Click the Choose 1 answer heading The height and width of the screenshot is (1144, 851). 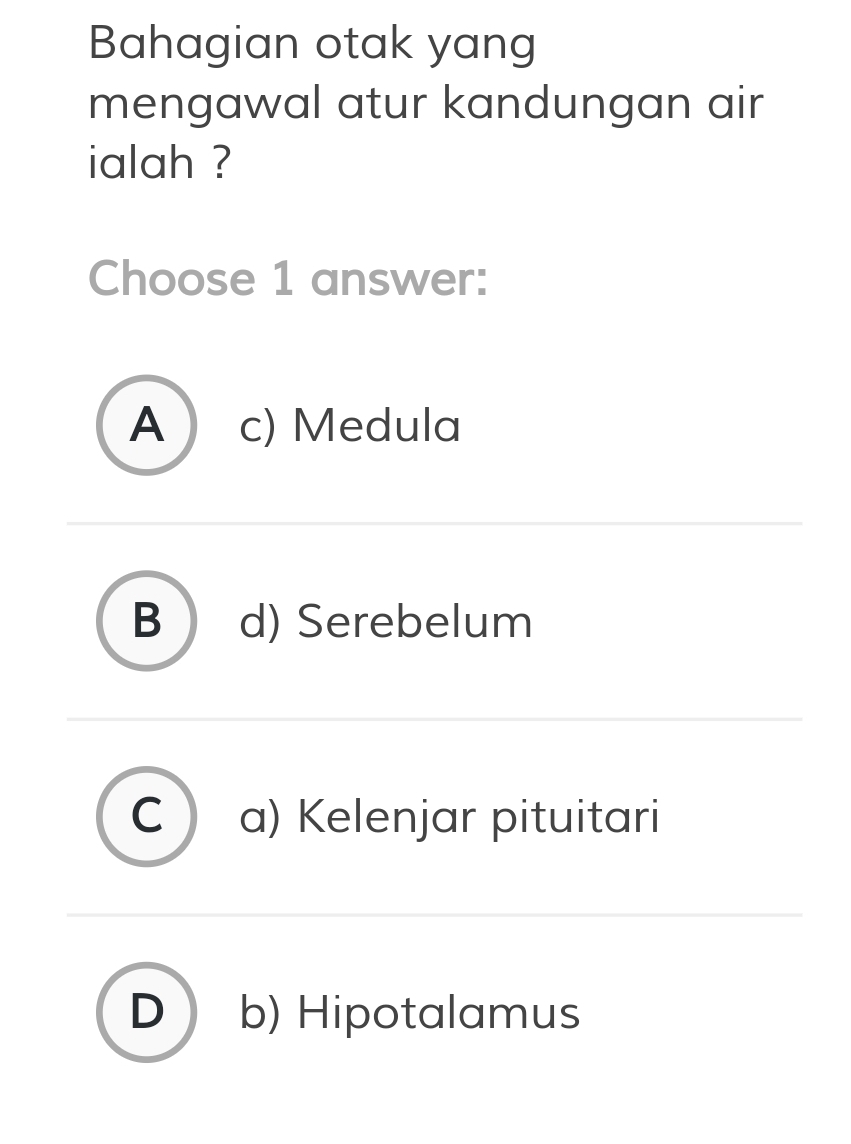pyautogui.click(x=286, y=279)
